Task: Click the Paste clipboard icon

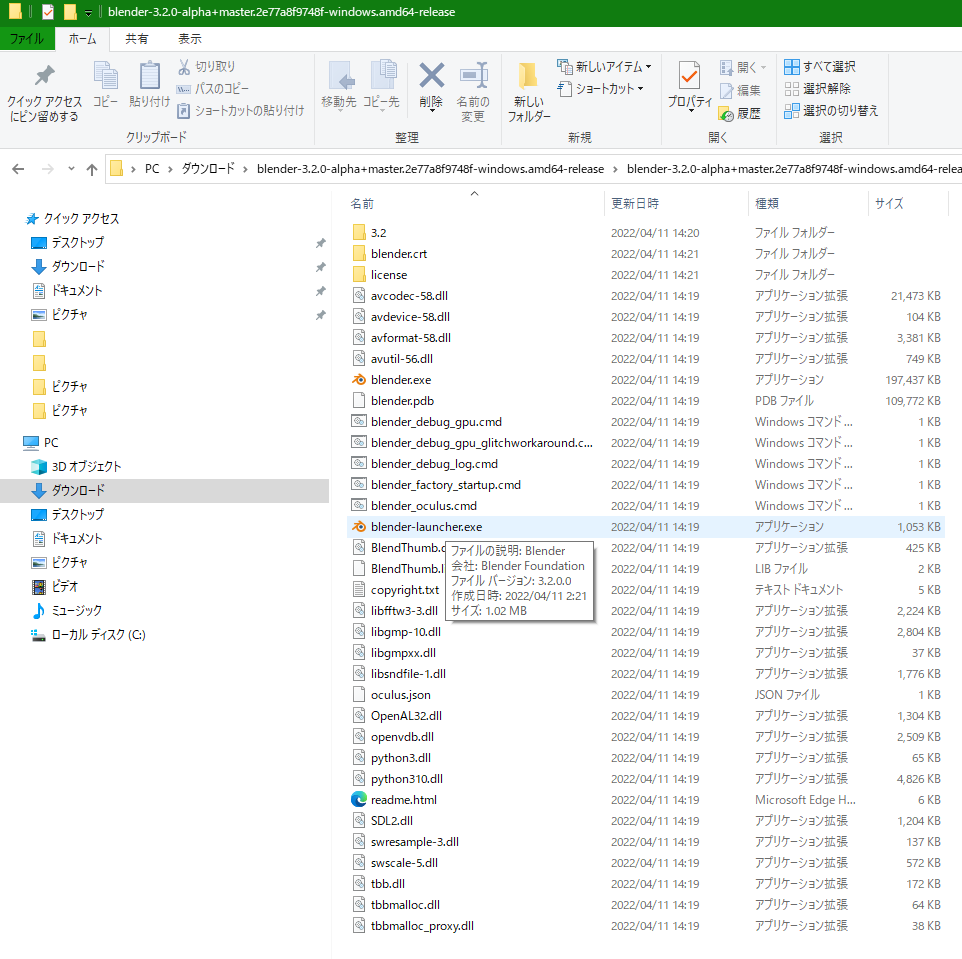Action: (x=149, y=76)
